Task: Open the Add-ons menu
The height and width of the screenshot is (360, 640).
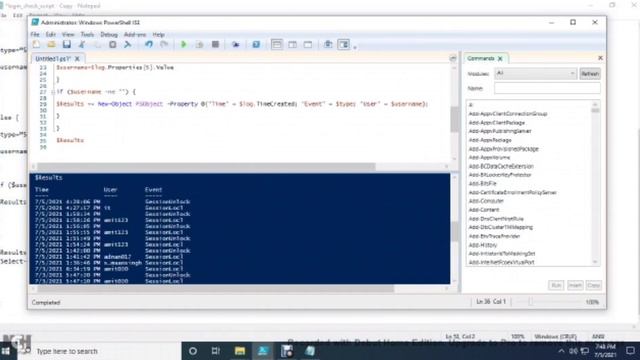Action: pyautogui.click(x=135, y=35)
